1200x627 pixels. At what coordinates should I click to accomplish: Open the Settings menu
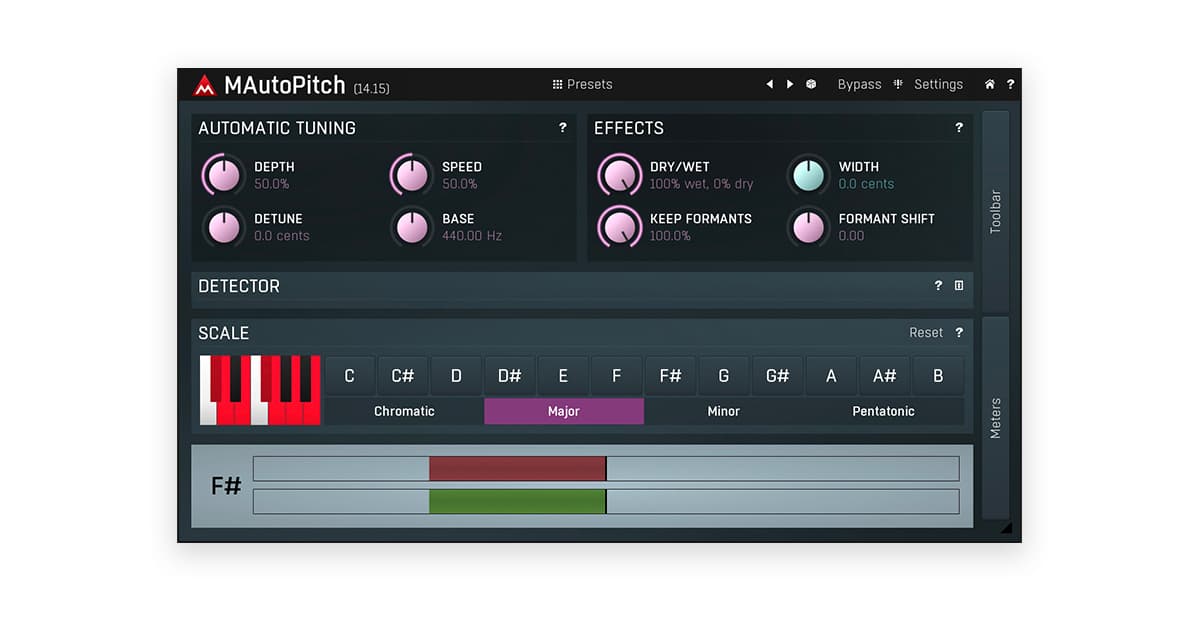tap(938, 84)
